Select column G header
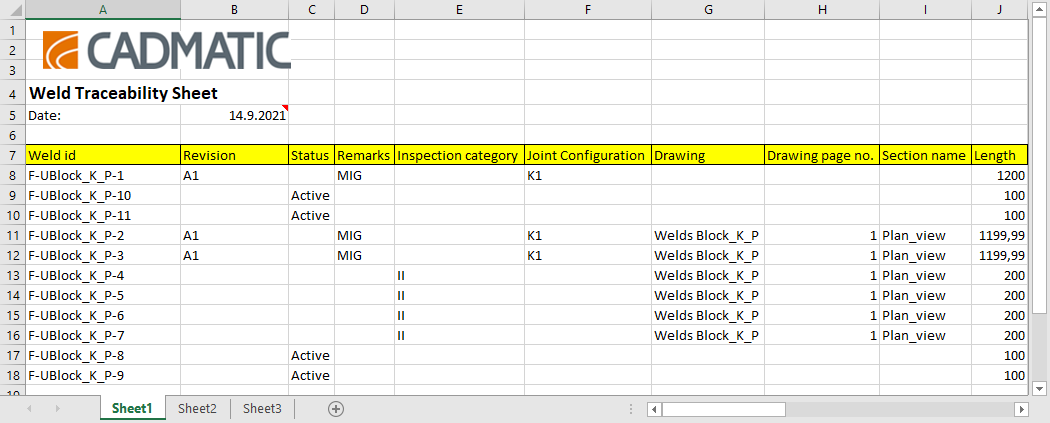 click(x=707, y=9)
